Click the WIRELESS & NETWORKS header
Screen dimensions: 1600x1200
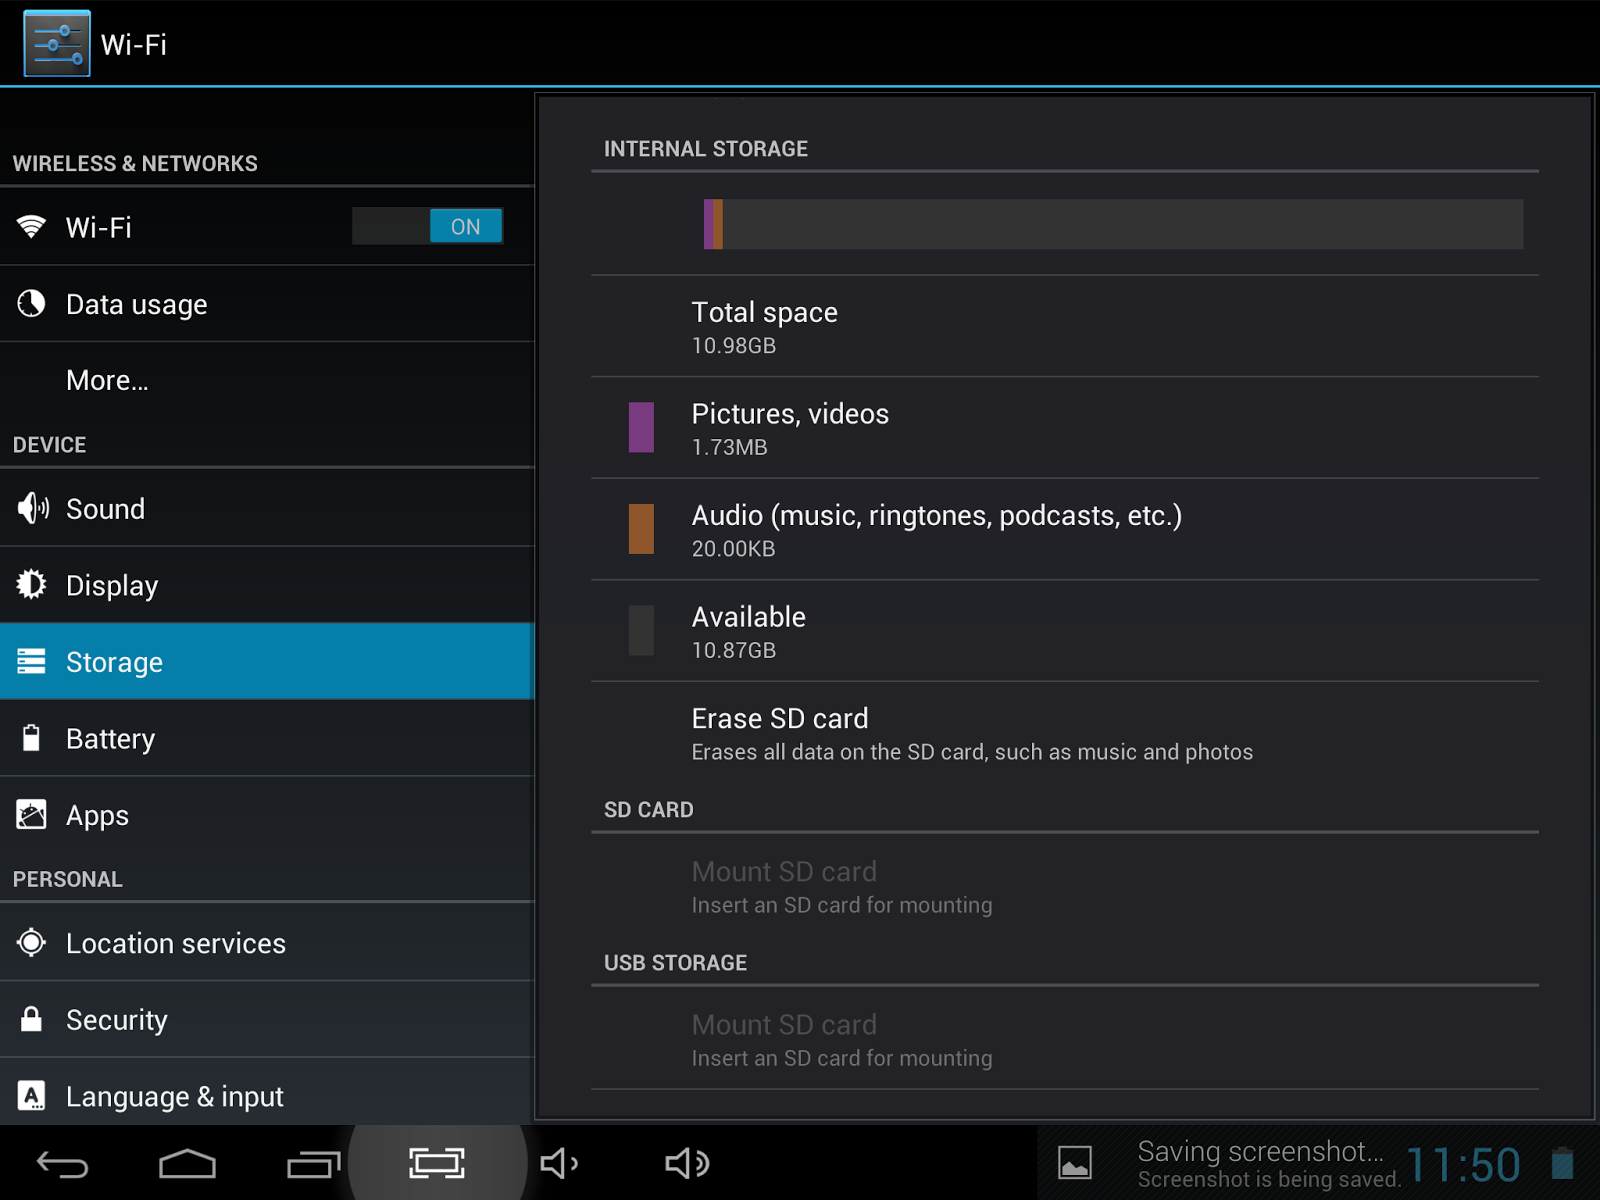coord(135,164)
